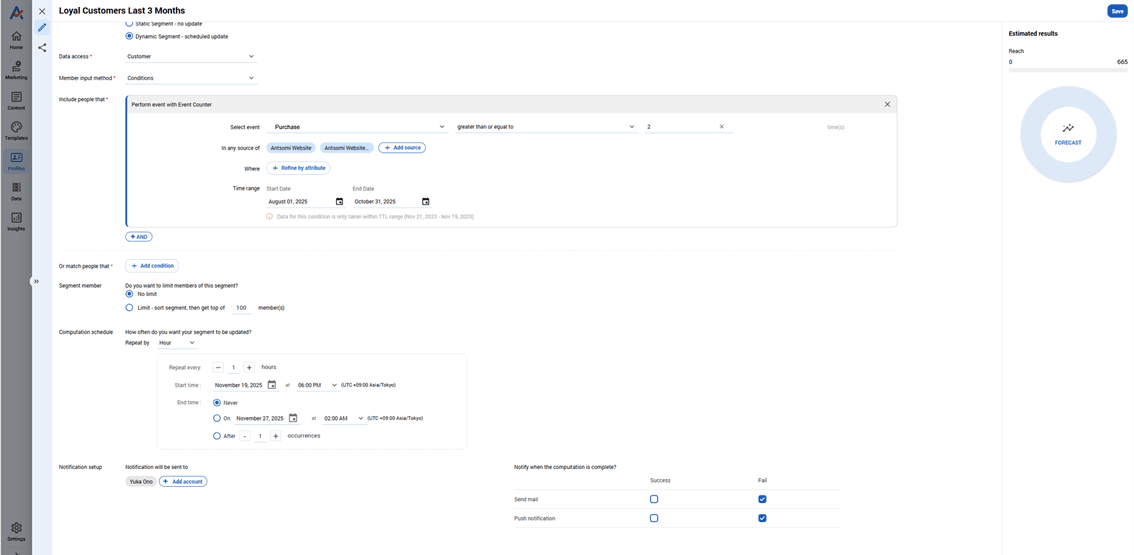Enable Send mail on Success checkbox
This screenshot has height=555, width=1134.
[654, 499]
